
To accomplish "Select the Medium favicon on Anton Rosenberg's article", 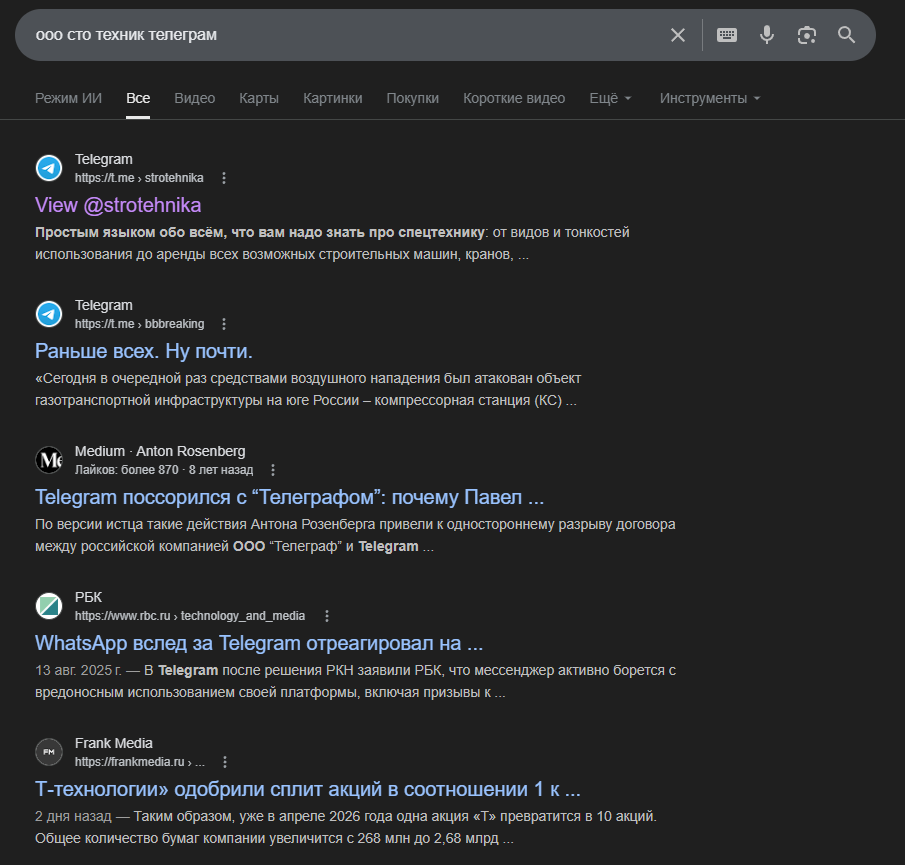I will (49, 459).
